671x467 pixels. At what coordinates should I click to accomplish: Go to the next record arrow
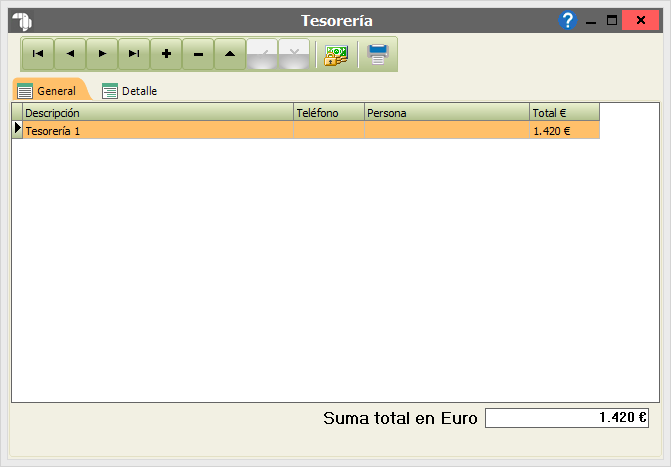point(102,54)
